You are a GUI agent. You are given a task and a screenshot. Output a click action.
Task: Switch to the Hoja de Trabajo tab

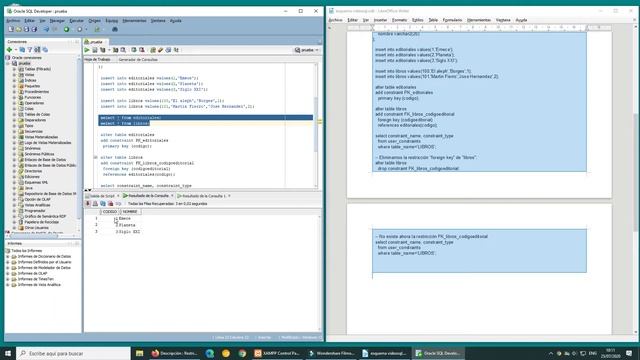98,60
